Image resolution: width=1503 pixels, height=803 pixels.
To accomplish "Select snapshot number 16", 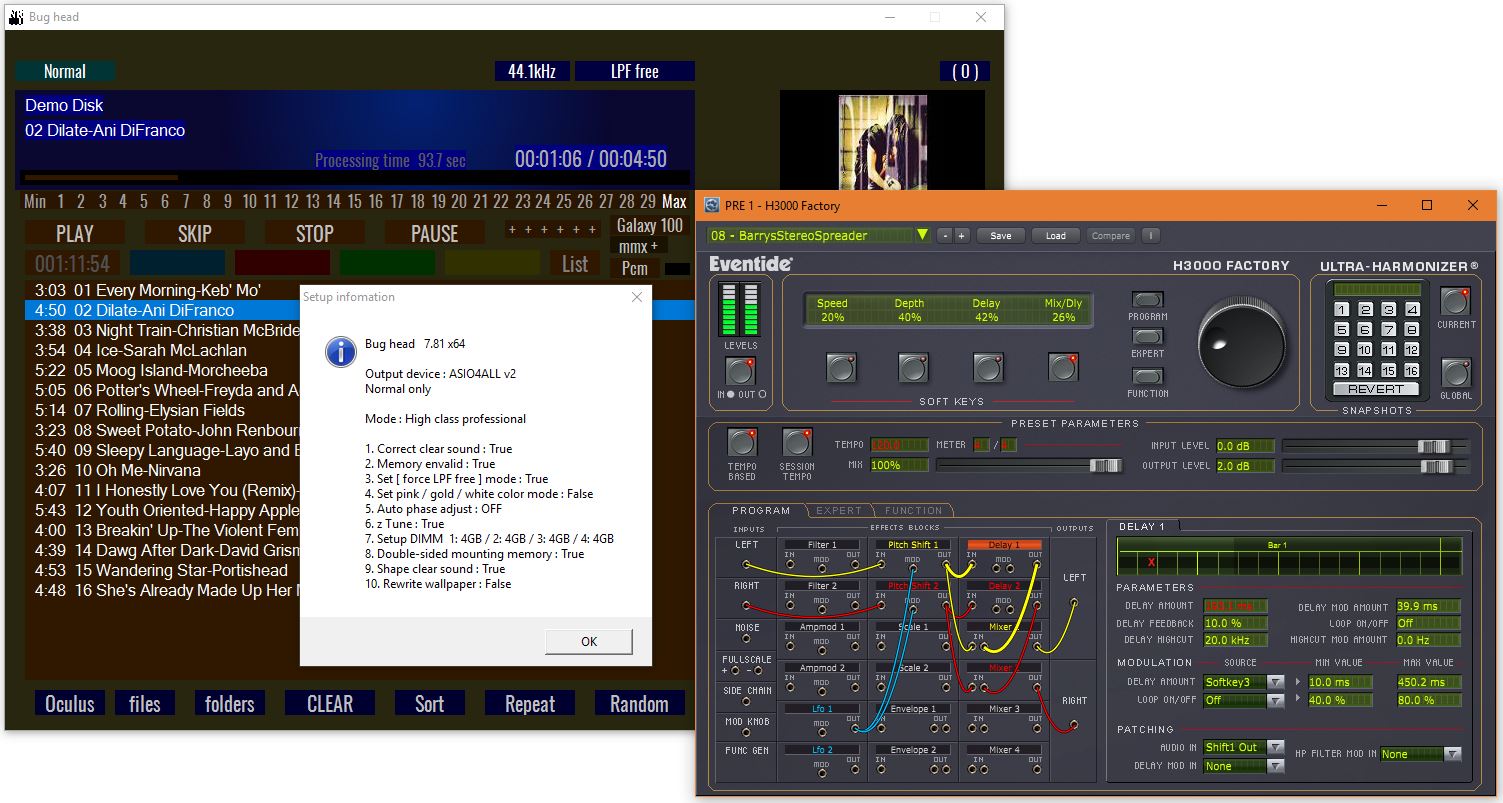I will pos(1412,370).
